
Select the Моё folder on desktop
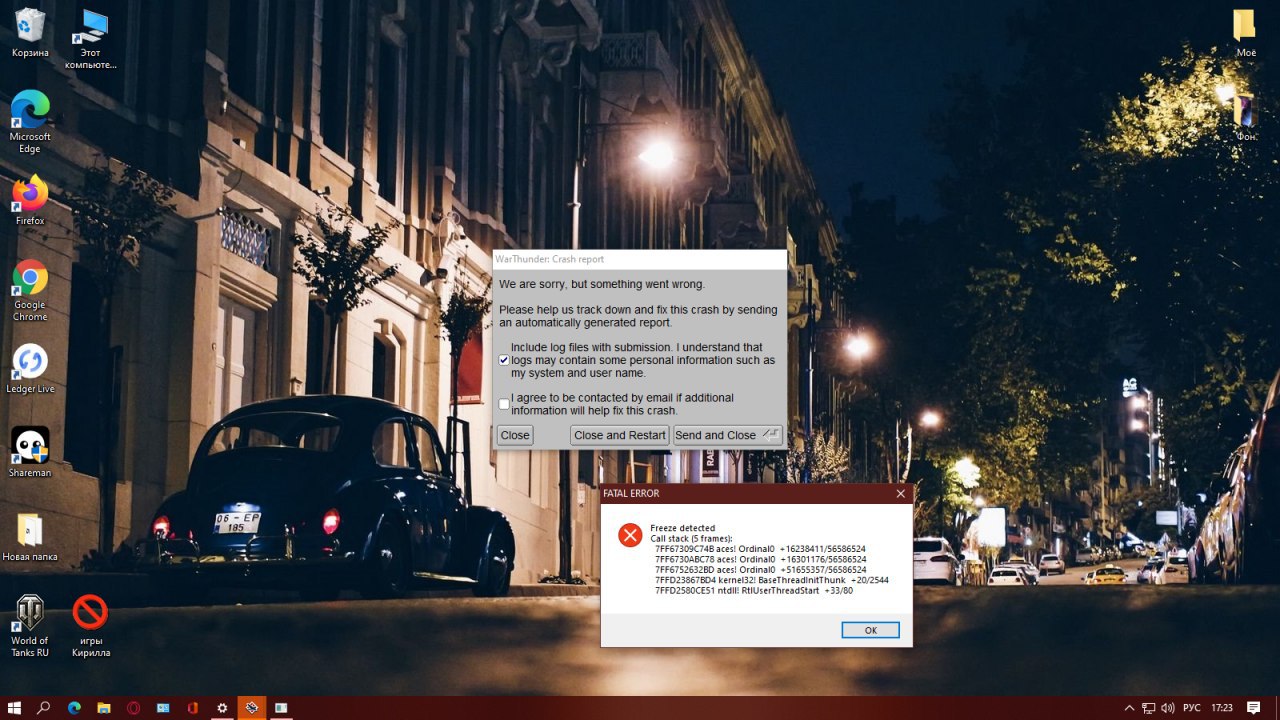1245,32
